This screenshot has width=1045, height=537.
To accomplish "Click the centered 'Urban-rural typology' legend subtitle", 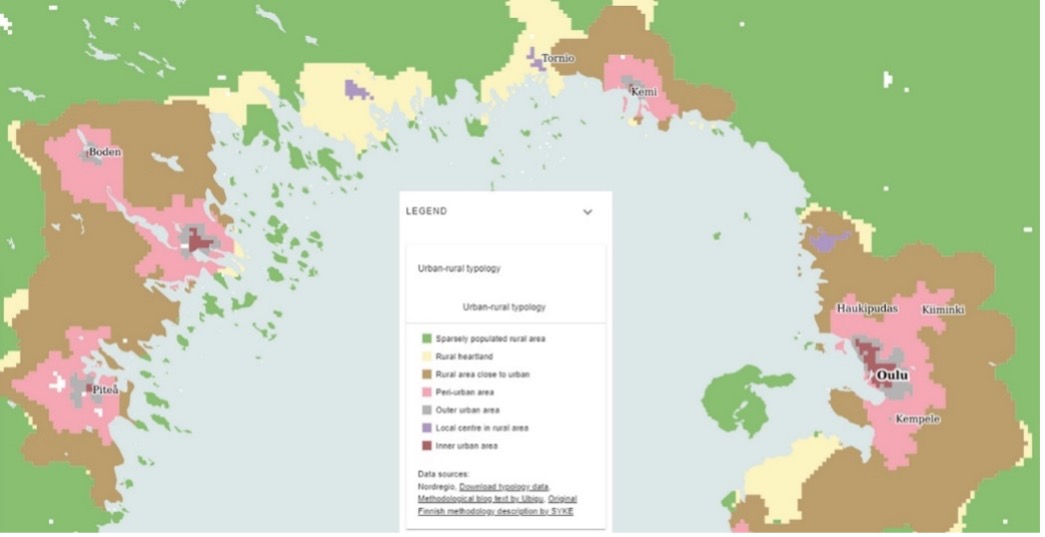I will pos(505,307).
